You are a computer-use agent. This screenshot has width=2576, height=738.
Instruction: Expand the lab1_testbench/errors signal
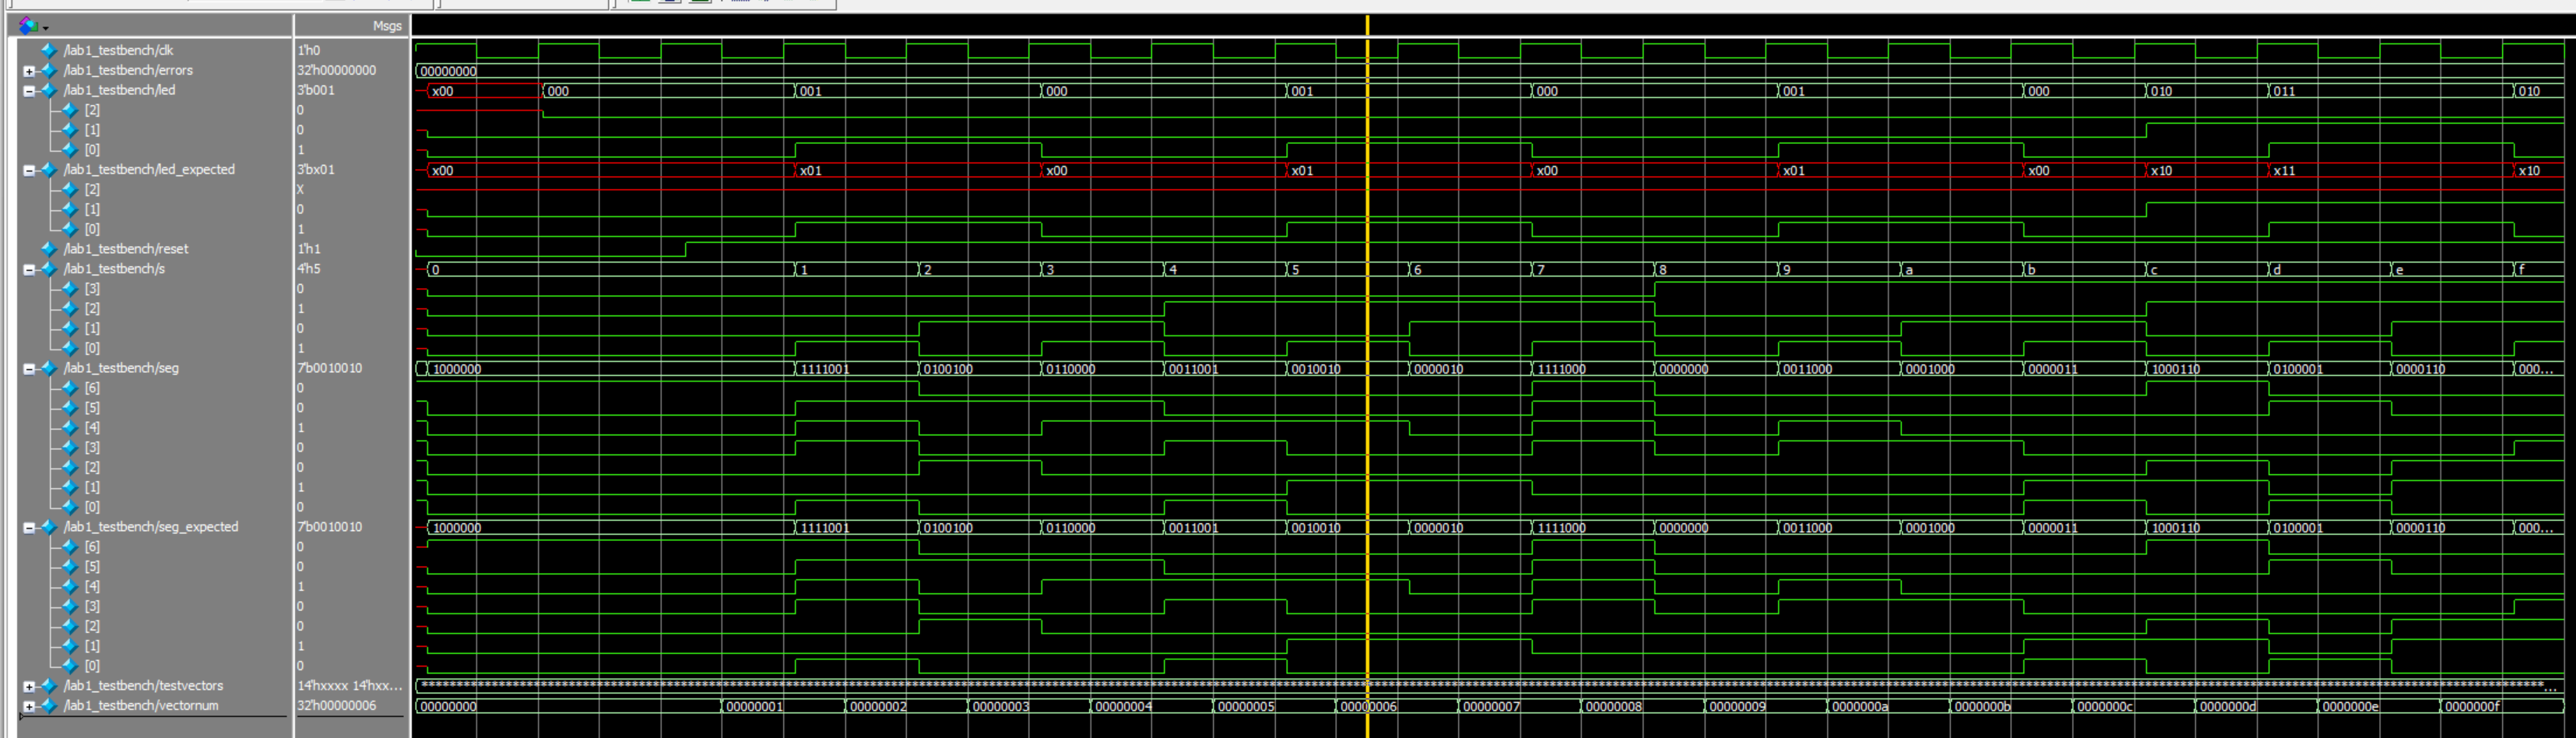pos(29,71)
